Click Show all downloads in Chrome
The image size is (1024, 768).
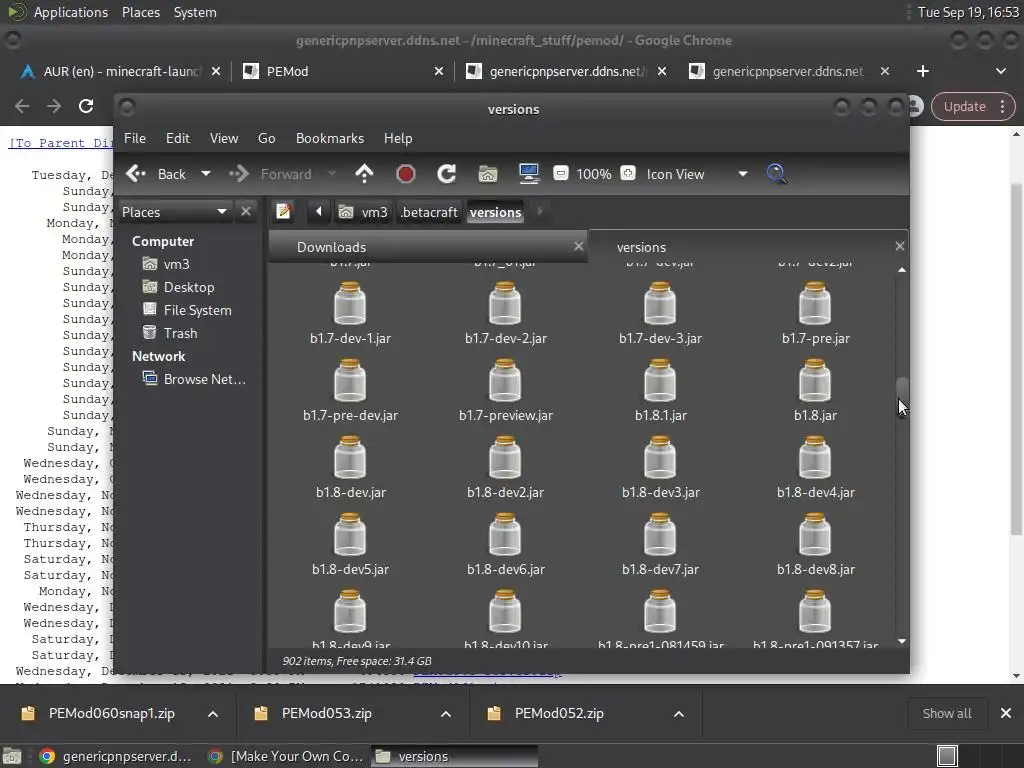[947, 713]
